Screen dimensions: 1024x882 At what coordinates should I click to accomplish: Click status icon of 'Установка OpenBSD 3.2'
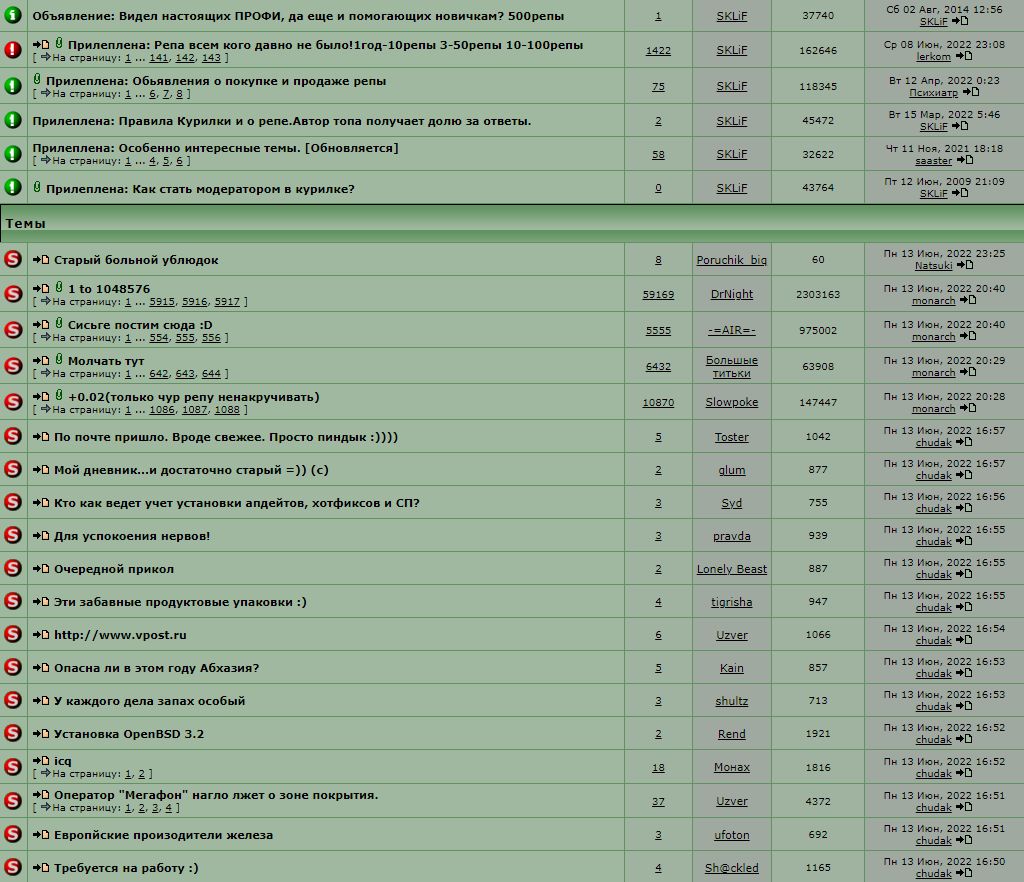click(12, 733)
